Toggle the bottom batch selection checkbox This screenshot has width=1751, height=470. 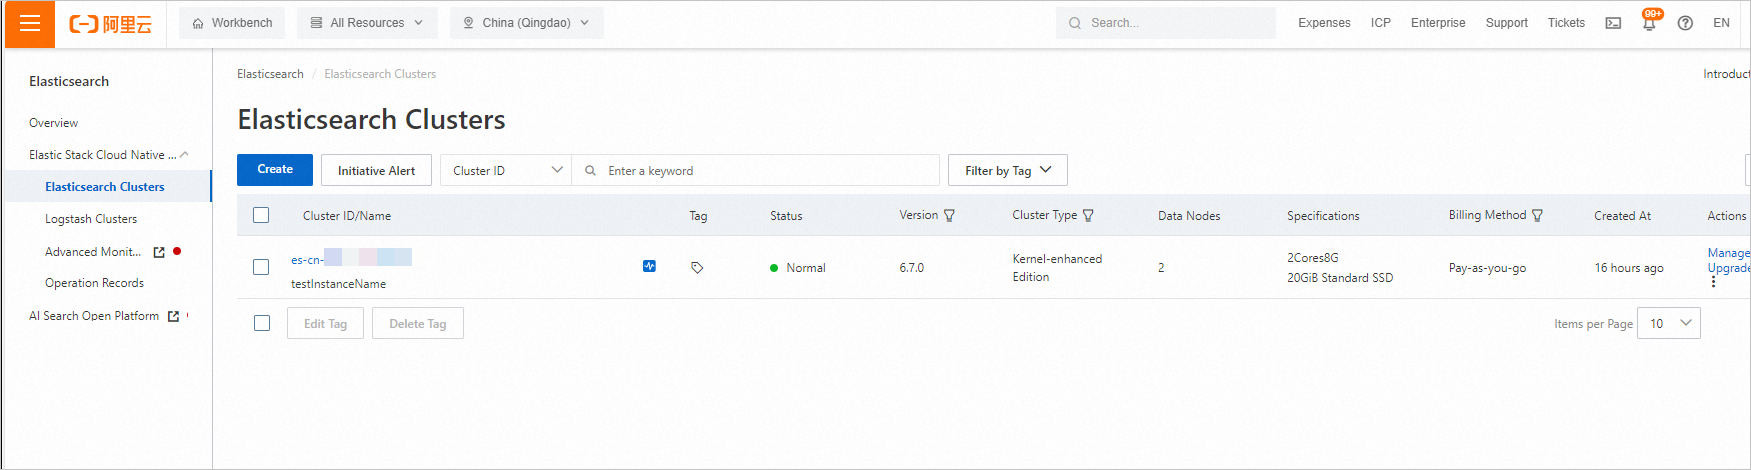click(262, 323)
